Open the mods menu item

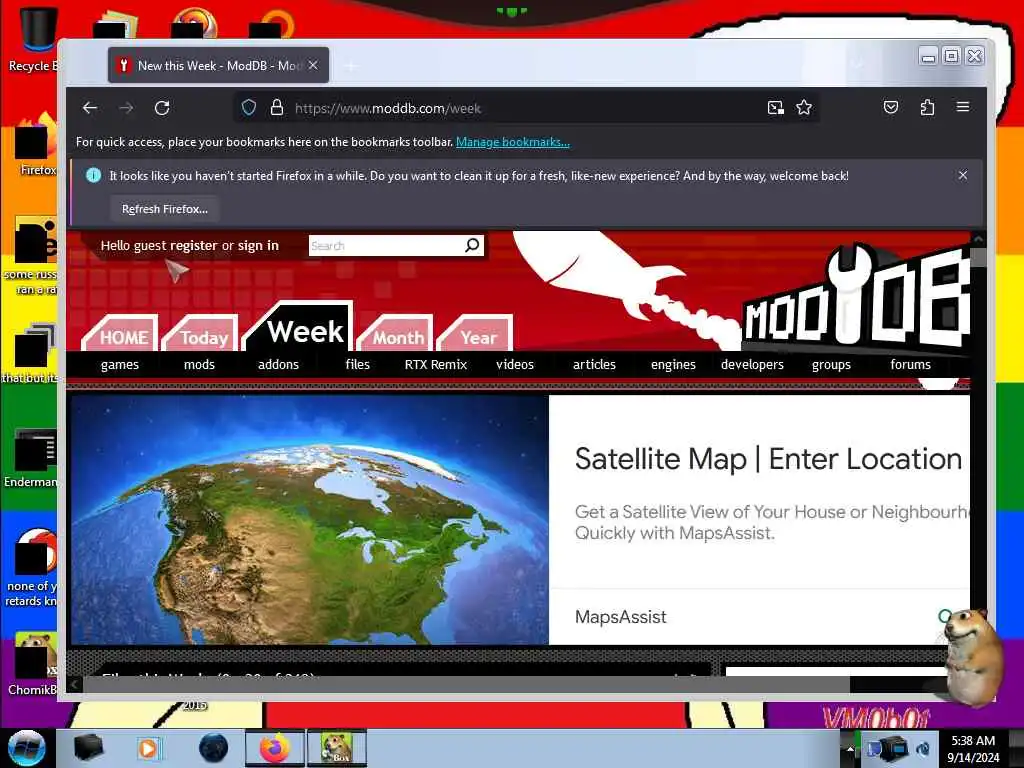point(199,364)
